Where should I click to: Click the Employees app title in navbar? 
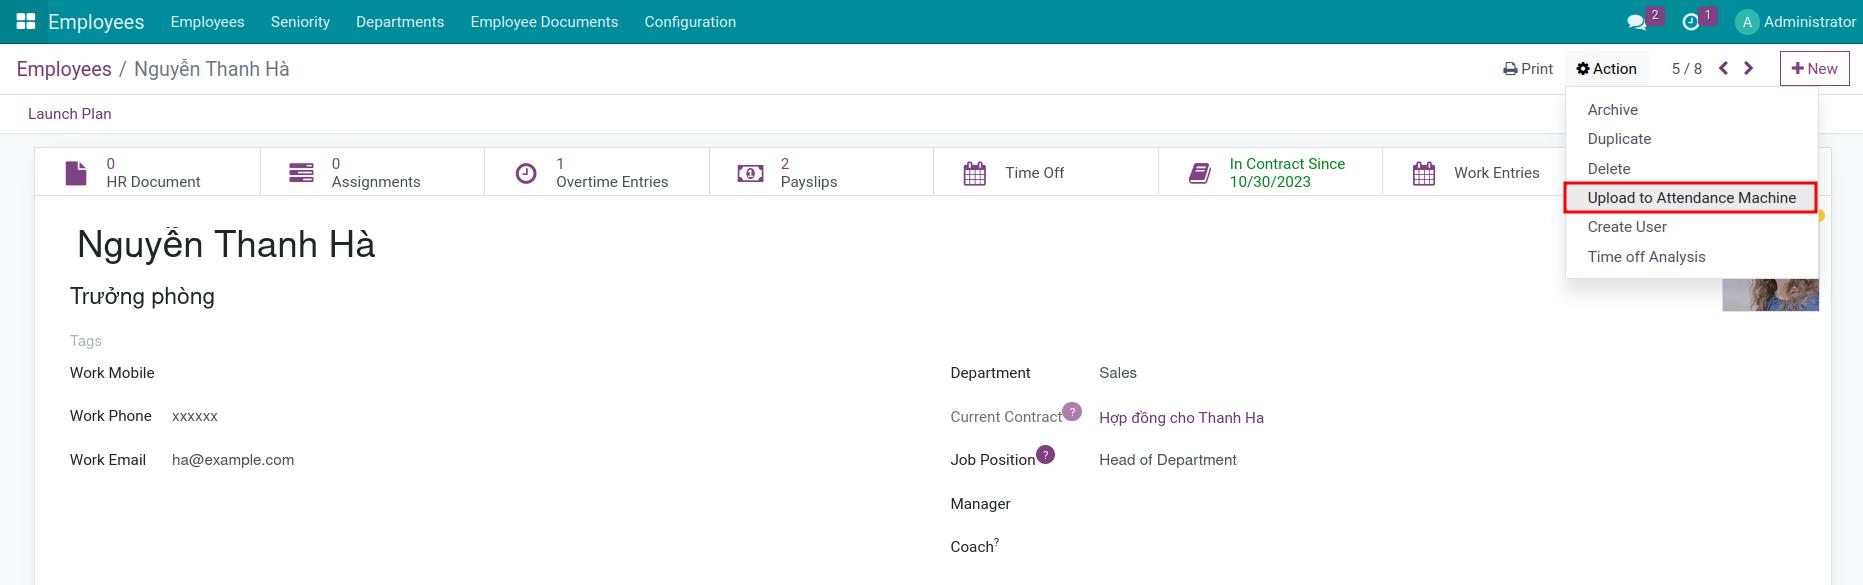(96, 22)
